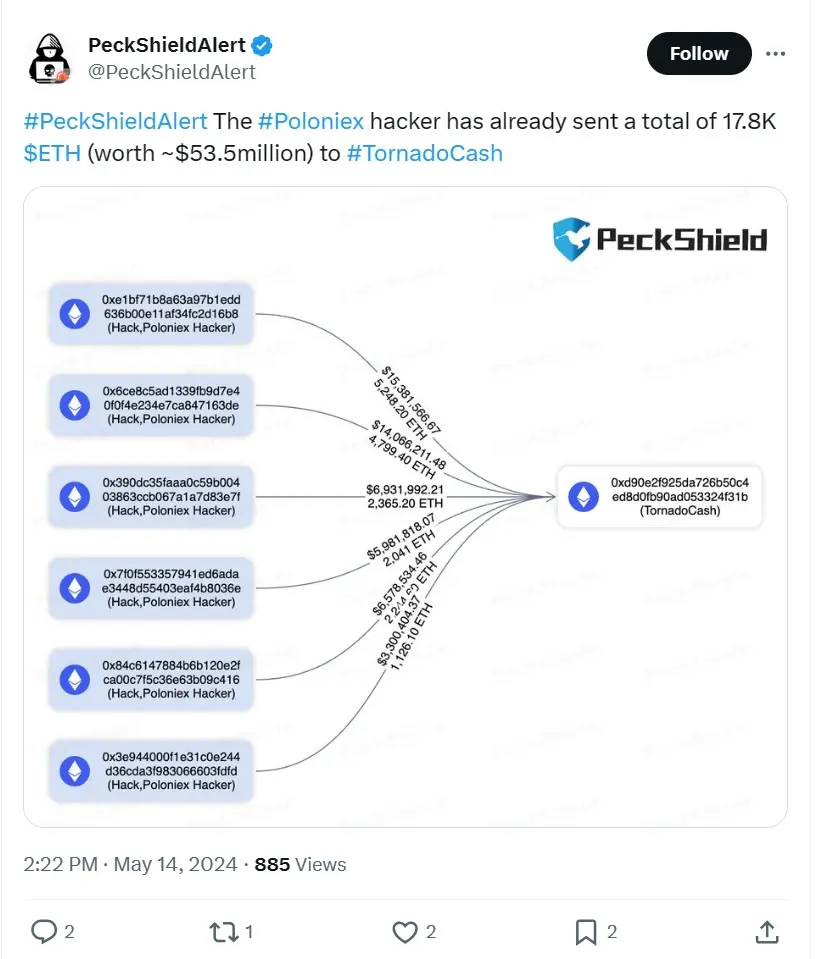Viewport: 818px width, 959px height.
Task: Open the #Poloniex hashtag link
Action: tap(310, 122)
